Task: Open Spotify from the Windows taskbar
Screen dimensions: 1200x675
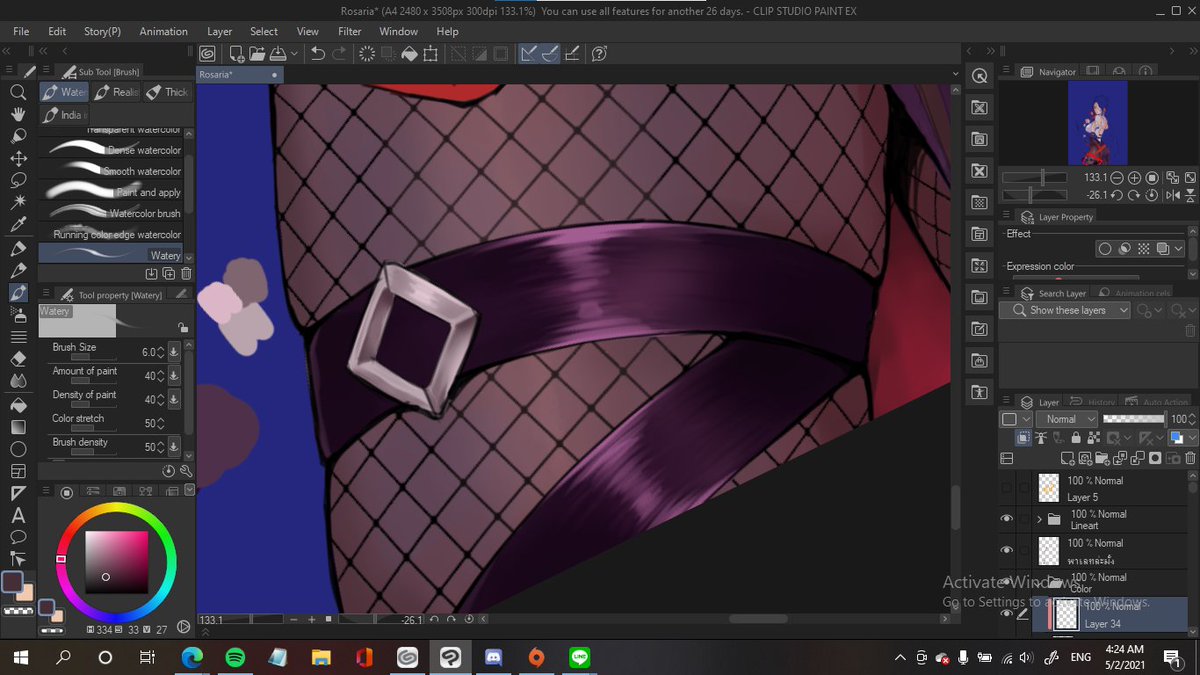Action: click(235, 658)
